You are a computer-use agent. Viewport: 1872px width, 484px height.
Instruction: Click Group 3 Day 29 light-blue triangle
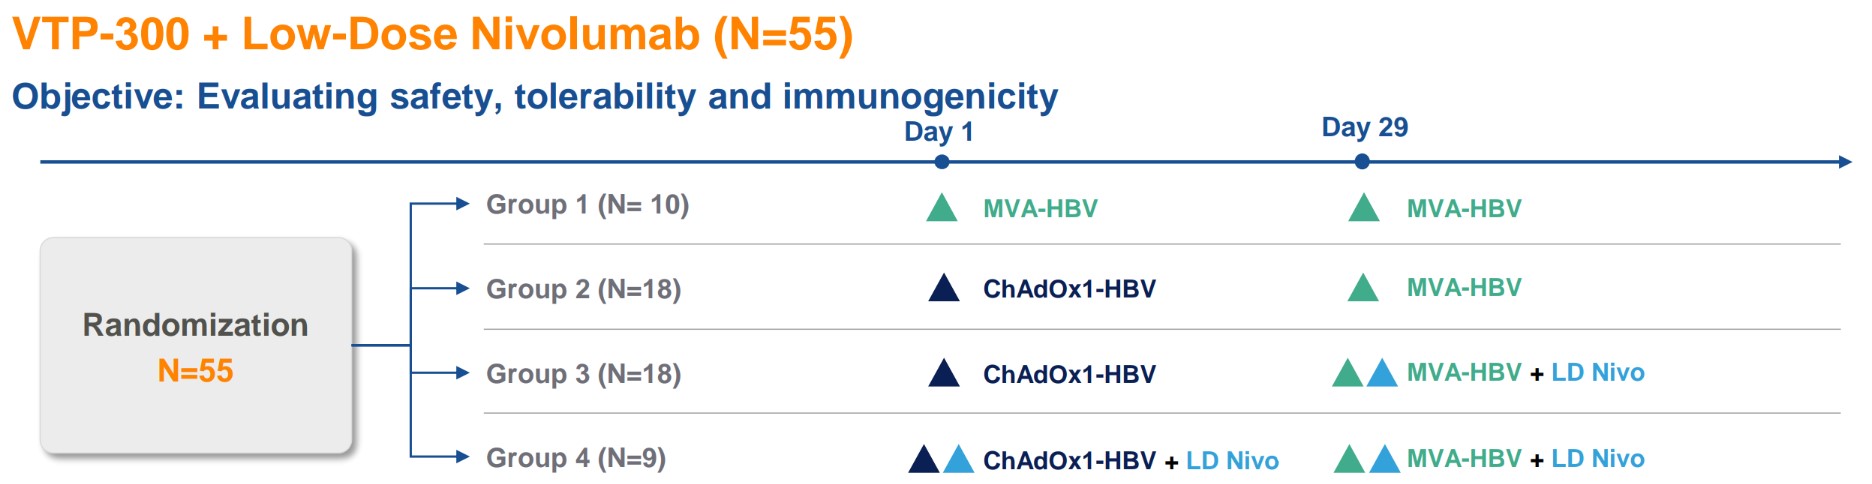[1382, 374]
